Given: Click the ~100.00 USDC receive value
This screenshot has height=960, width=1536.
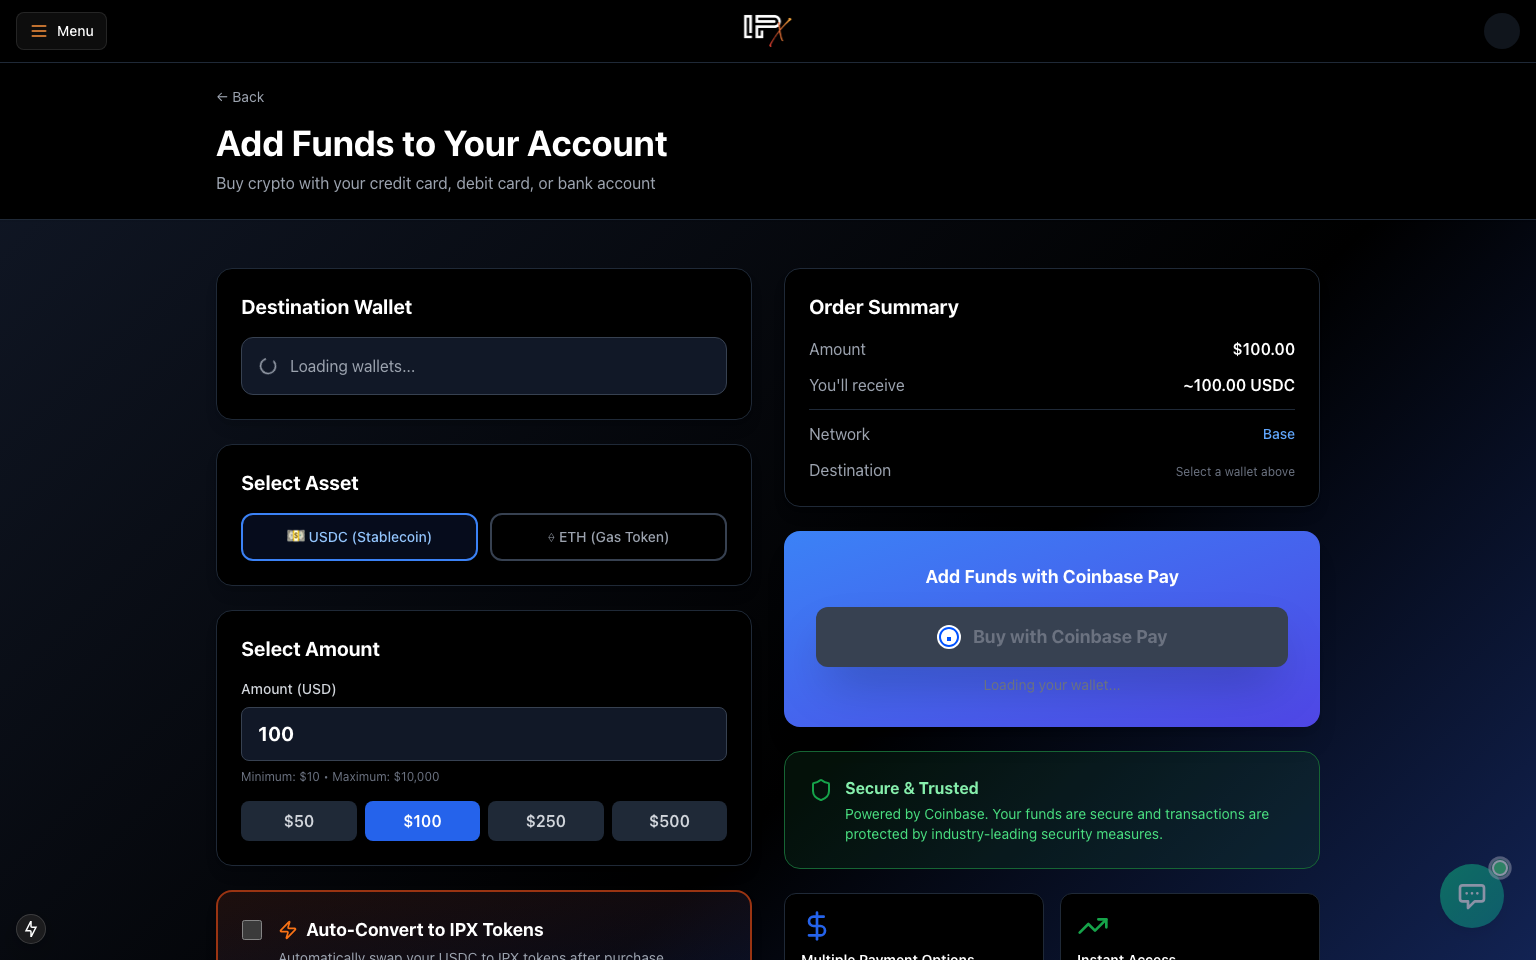Looking at the screenshot, I should pyautogui.click(x=1239, y=385).
